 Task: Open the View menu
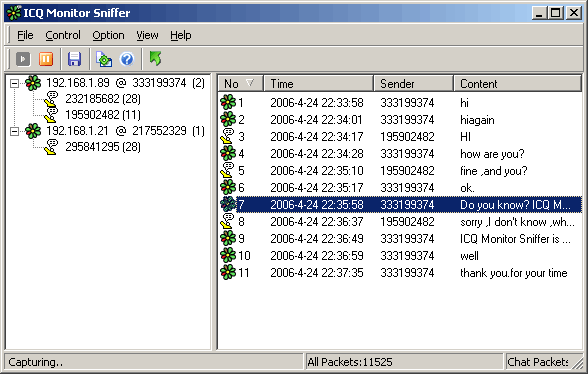147,35
